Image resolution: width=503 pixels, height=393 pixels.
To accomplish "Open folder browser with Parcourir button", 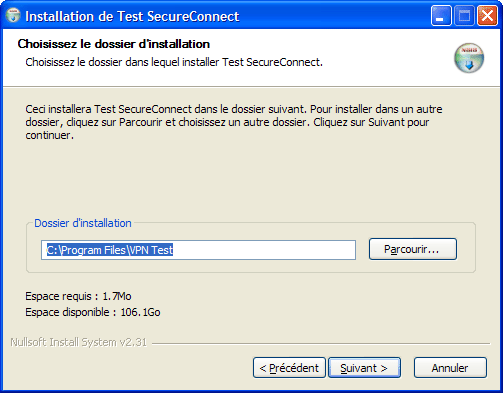I will click(x=413, y=249).
